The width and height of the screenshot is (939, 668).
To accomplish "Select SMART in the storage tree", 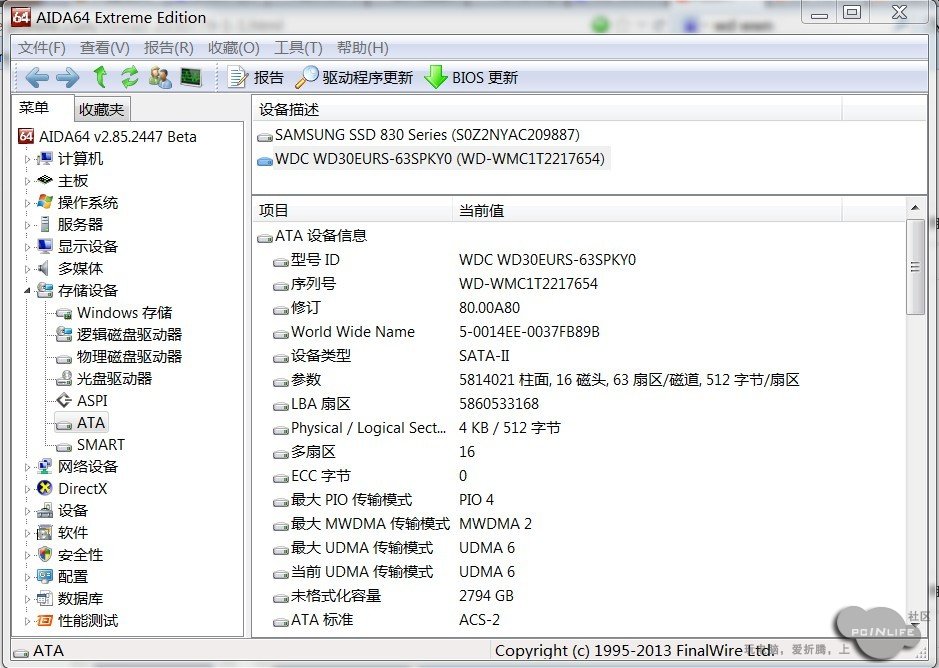I will click(101, 445).
